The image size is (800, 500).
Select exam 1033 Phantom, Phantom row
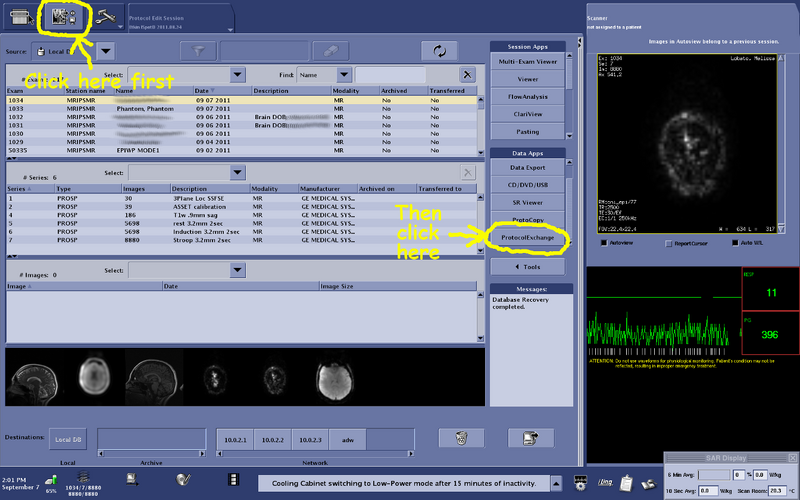(241, 109)
